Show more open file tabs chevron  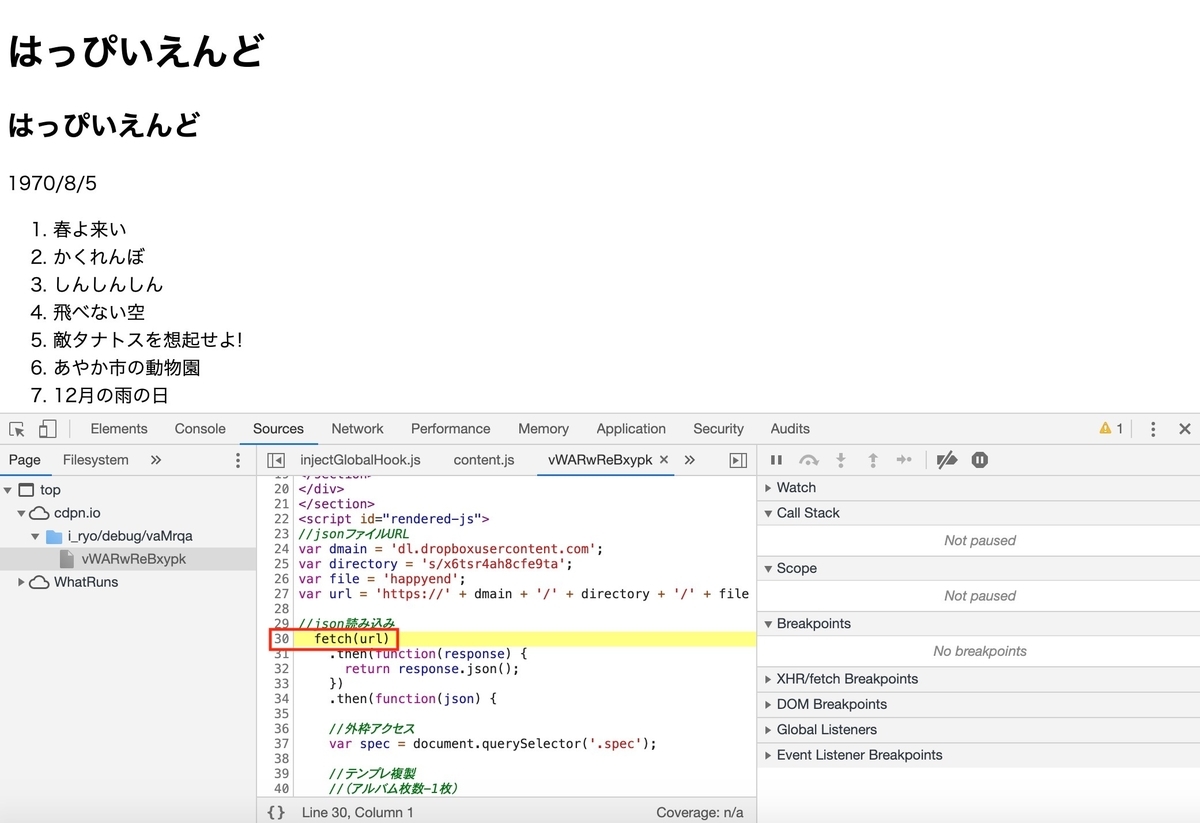(x=689, y=460)
